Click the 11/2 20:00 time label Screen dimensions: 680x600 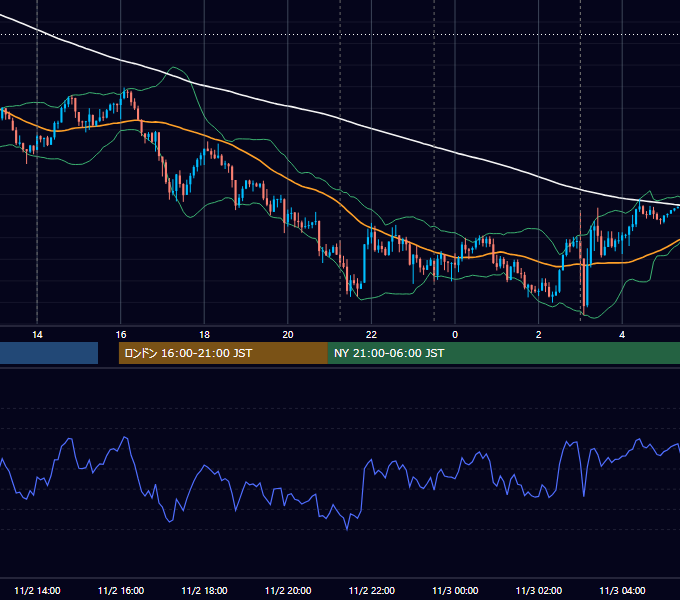[x=288, y=590]
